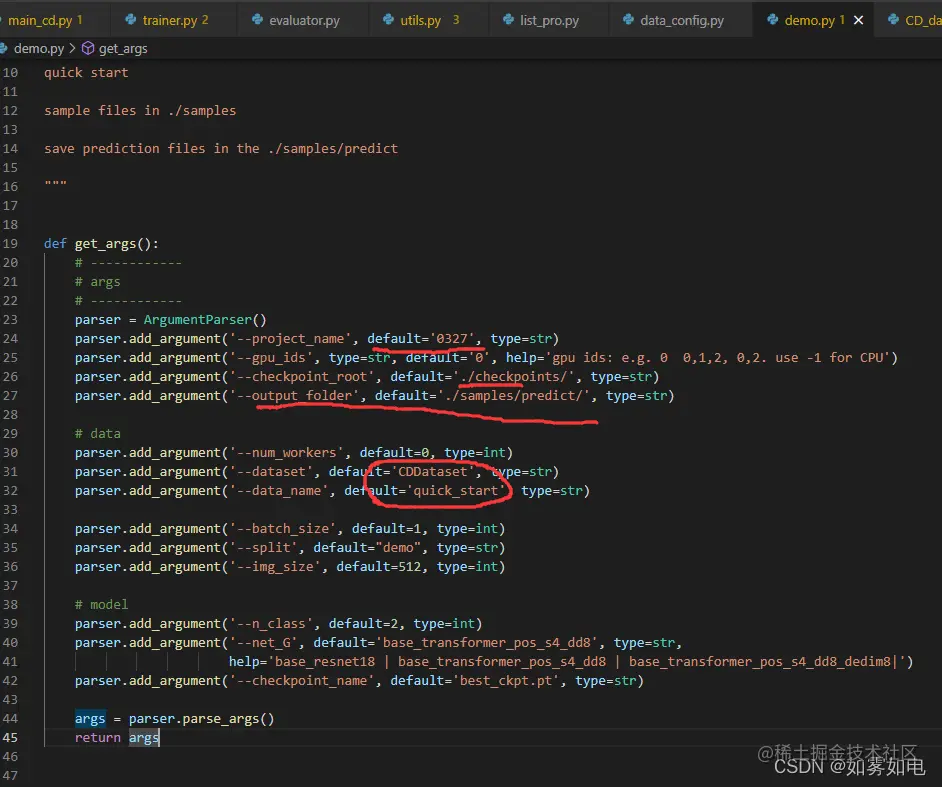Viewport: 942px width, 787px height.
Task: Click Python icon on utils.py tab
Action: (x=388, y=20)
